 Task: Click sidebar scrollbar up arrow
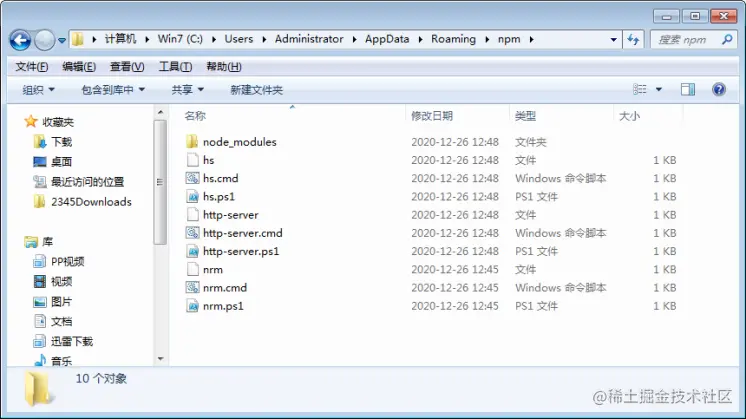click(160, 113)
